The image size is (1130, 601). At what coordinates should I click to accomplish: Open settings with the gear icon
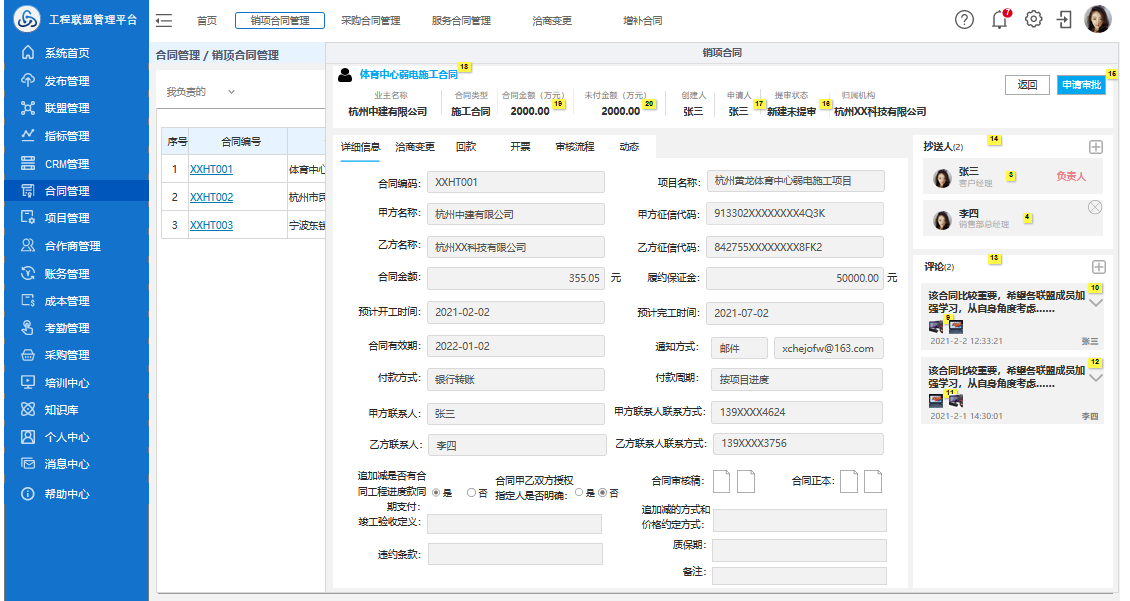click(x=1033, y=19)
